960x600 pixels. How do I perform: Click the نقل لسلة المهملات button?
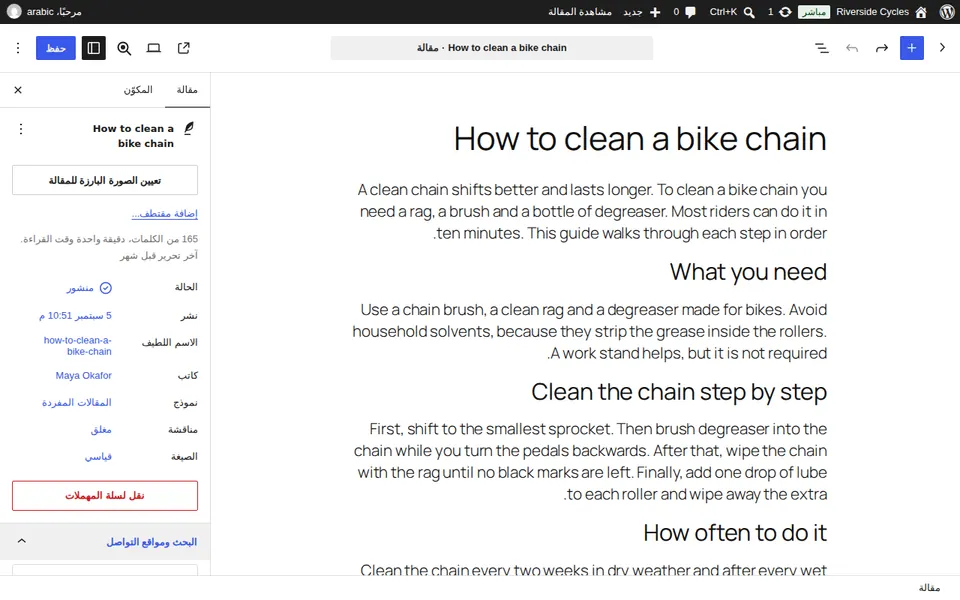tap(105, 495)
